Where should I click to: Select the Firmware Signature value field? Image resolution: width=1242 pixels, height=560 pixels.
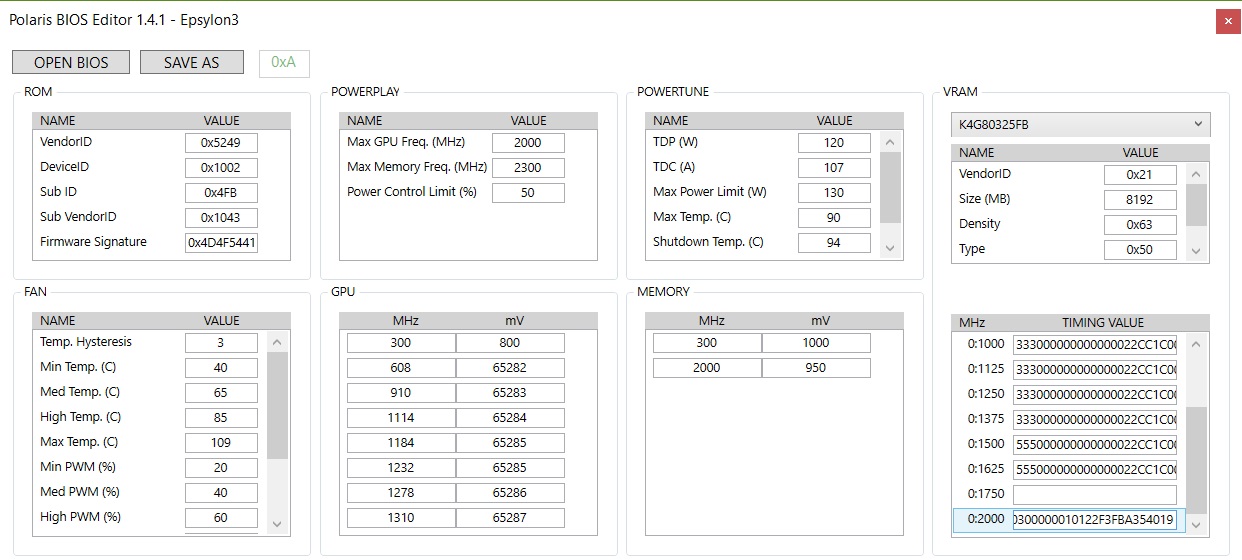pyautogui.click(x=221, y=243)
